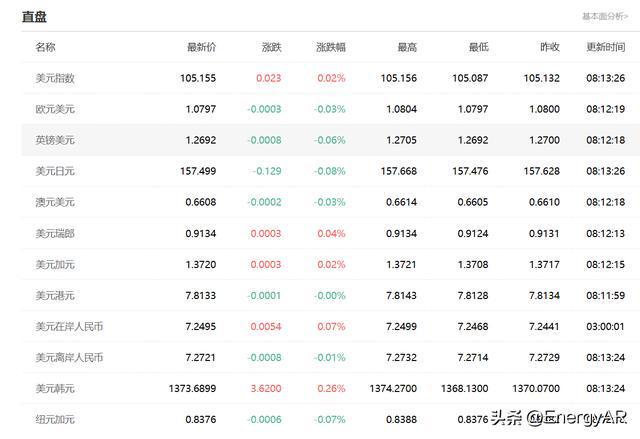Click percent change -0.00% for 美元港元
640x439 pixels.
[329, 295]
